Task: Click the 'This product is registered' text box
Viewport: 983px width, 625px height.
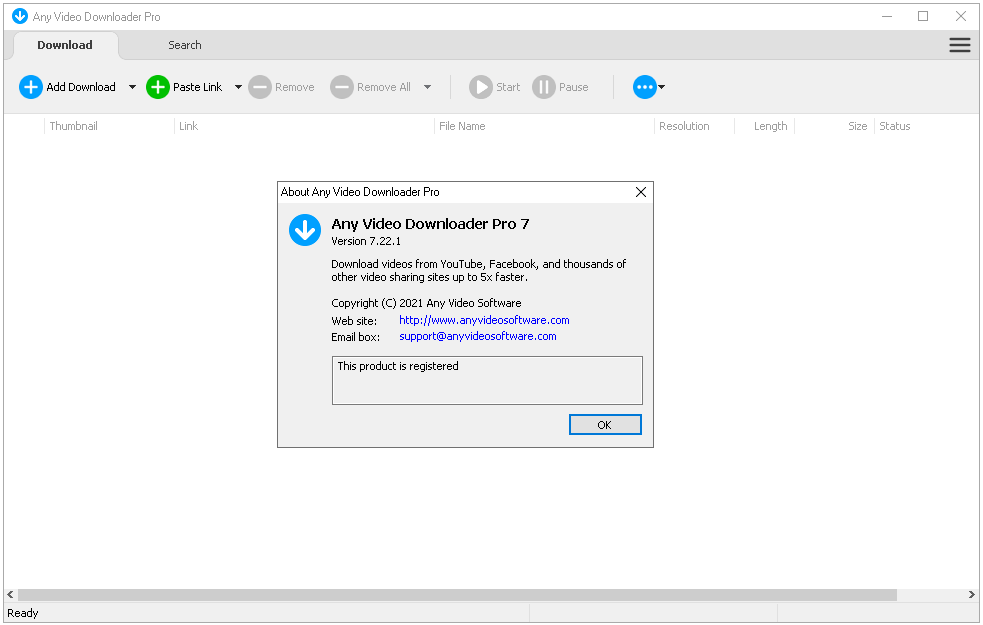Action: [487, 381]
